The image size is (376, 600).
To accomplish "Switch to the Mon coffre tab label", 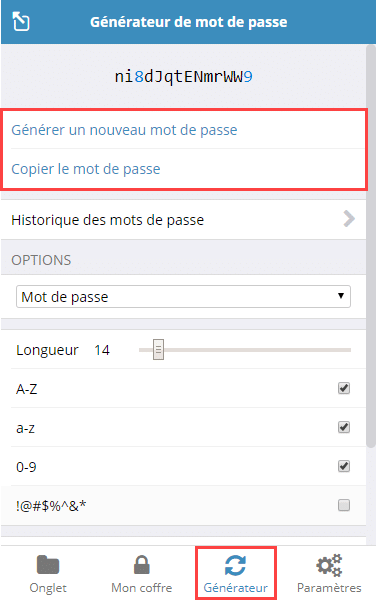I will point(142,587).
